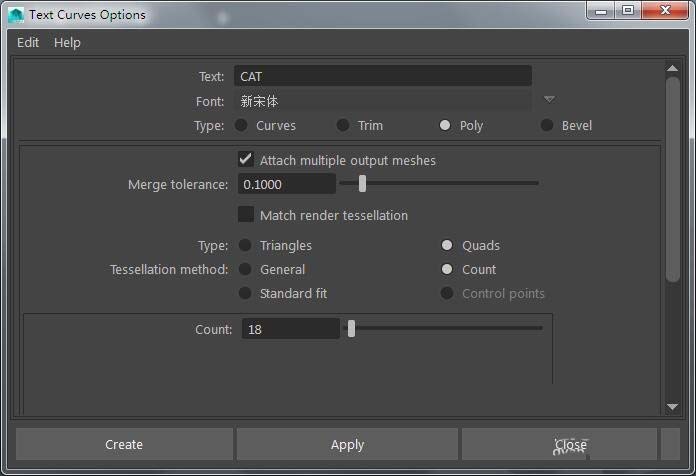
Task: Click the Apply button
Action: (347, 444)
